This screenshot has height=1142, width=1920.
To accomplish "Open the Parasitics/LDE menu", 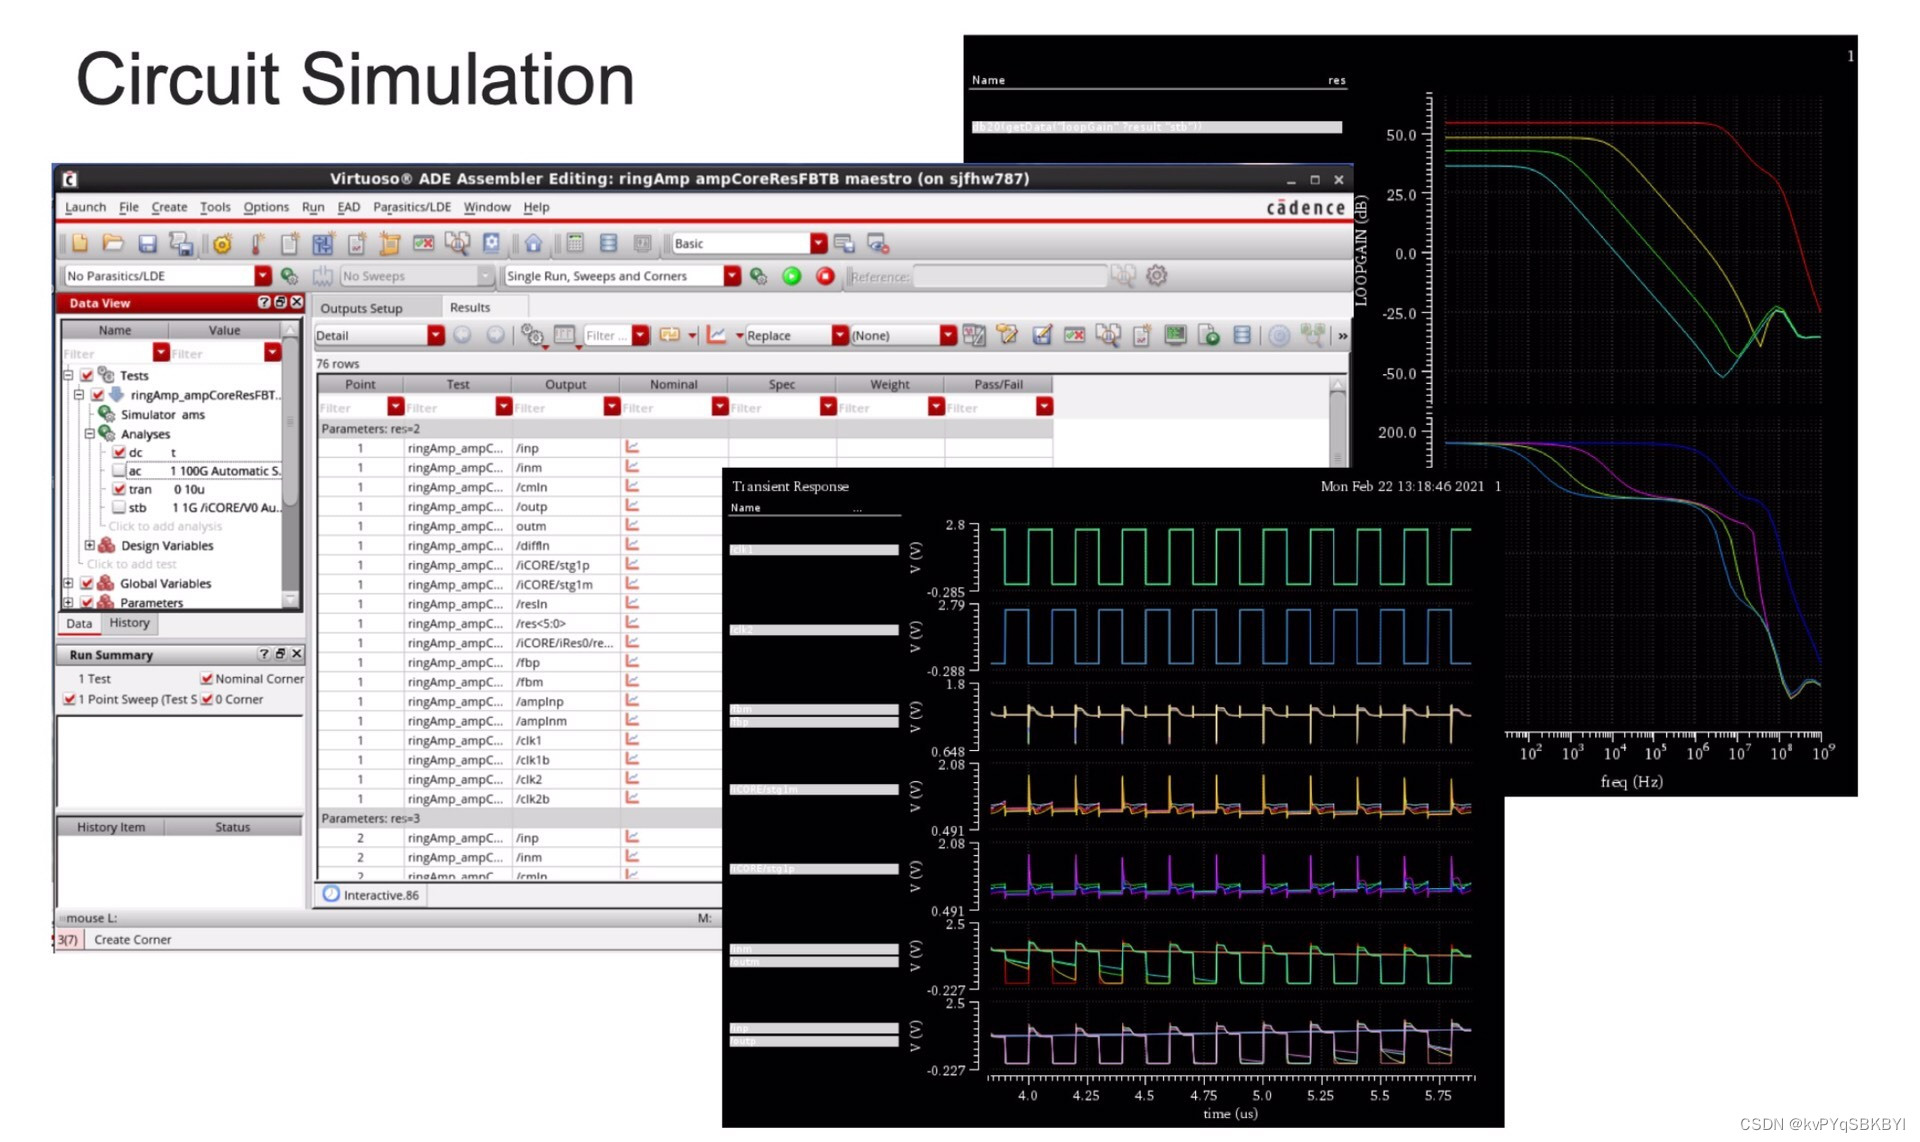I will (411, 207).
